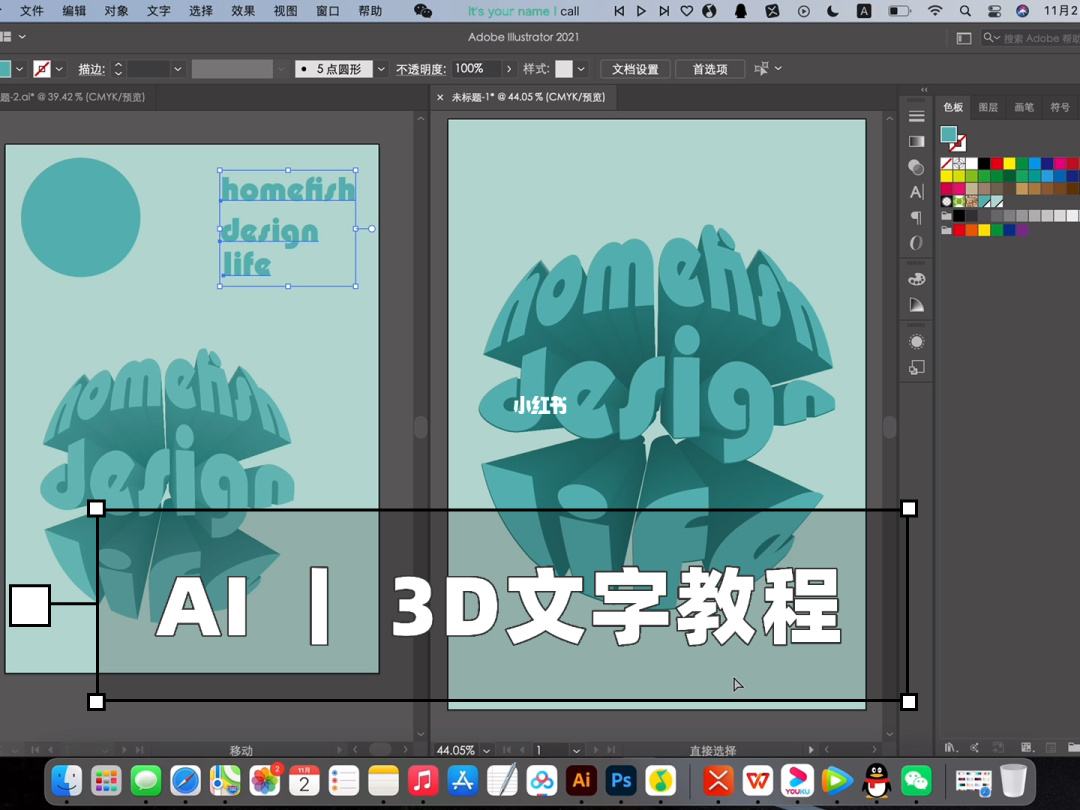Screen dimensions: 1080x810
Task: Expand the fill color dropdown in control bar
Action: [19, 69]
